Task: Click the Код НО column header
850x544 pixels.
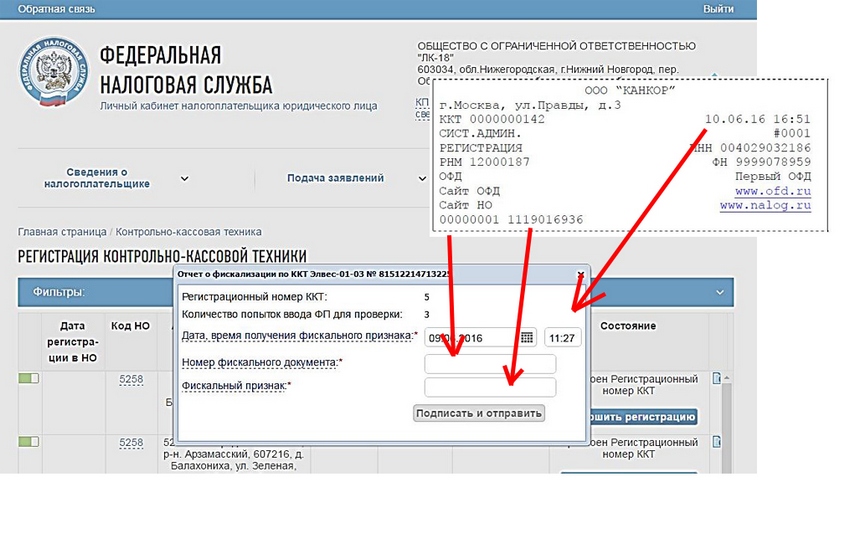Action: click(131, 326)
